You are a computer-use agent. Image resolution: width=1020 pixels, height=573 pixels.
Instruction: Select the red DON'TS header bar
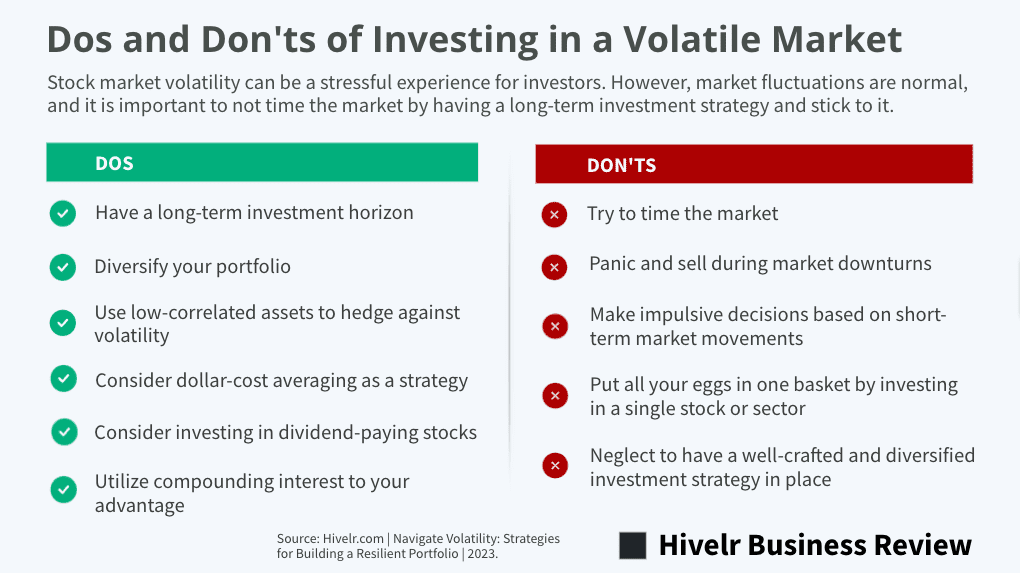(x=754, y=164)
